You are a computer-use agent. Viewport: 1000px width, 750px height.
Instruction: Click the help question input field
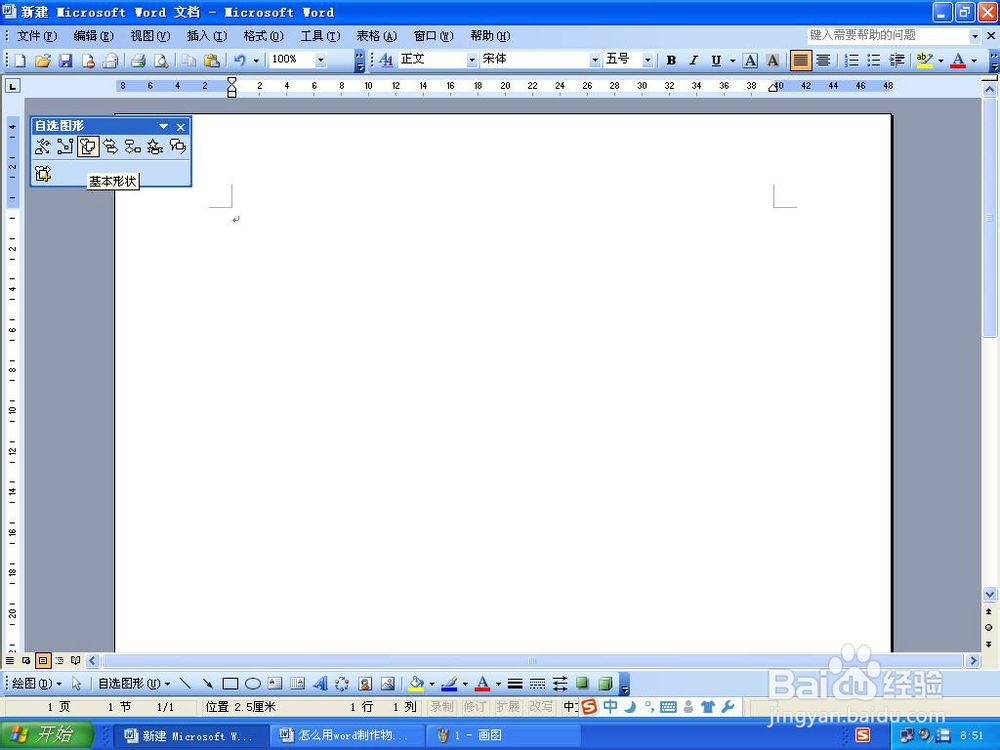tap(888, 36)
